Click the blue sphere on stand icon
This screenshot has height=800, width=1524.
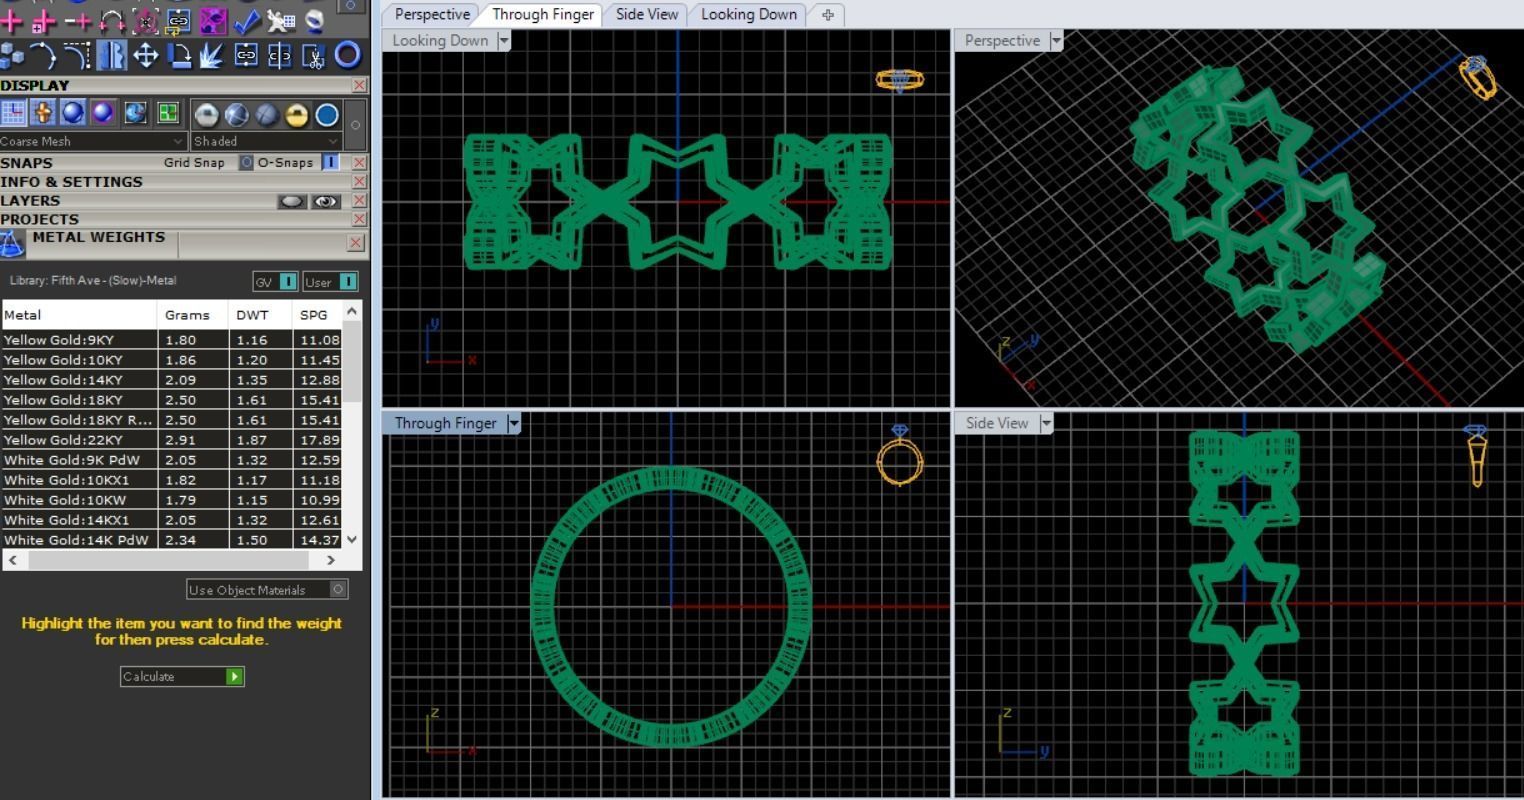point(315,20)
